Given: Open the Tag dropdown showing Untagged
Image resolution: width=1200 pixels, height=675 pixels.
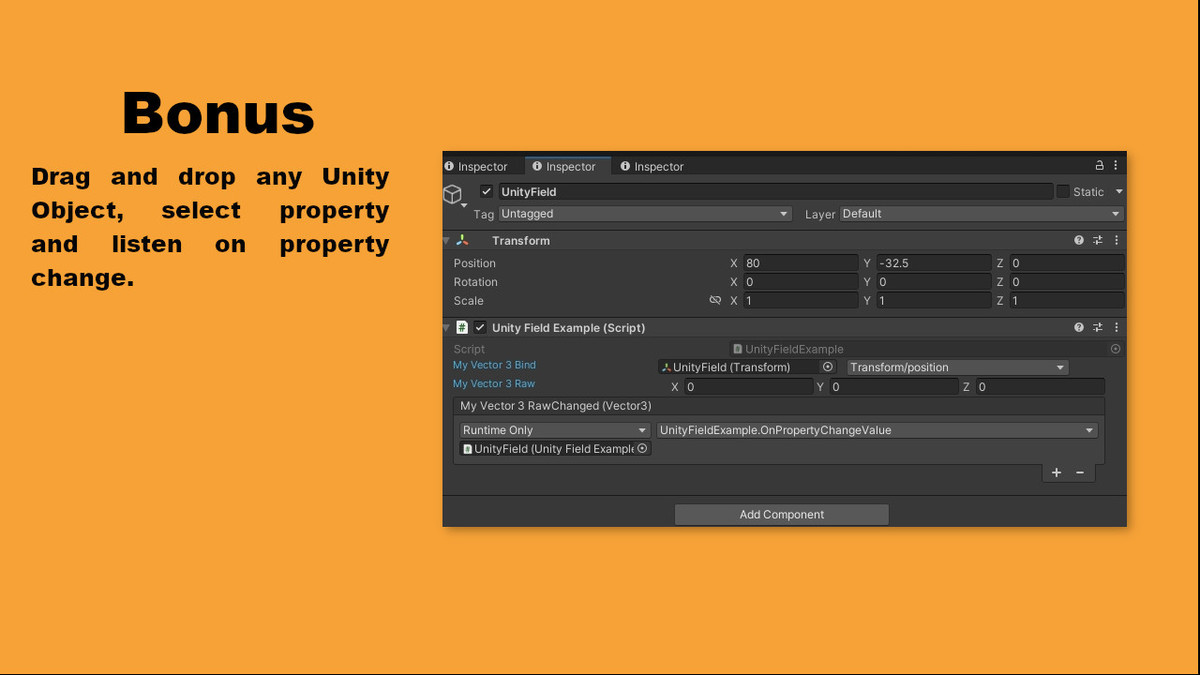Looking at the screenshot, I should (645, 214).
